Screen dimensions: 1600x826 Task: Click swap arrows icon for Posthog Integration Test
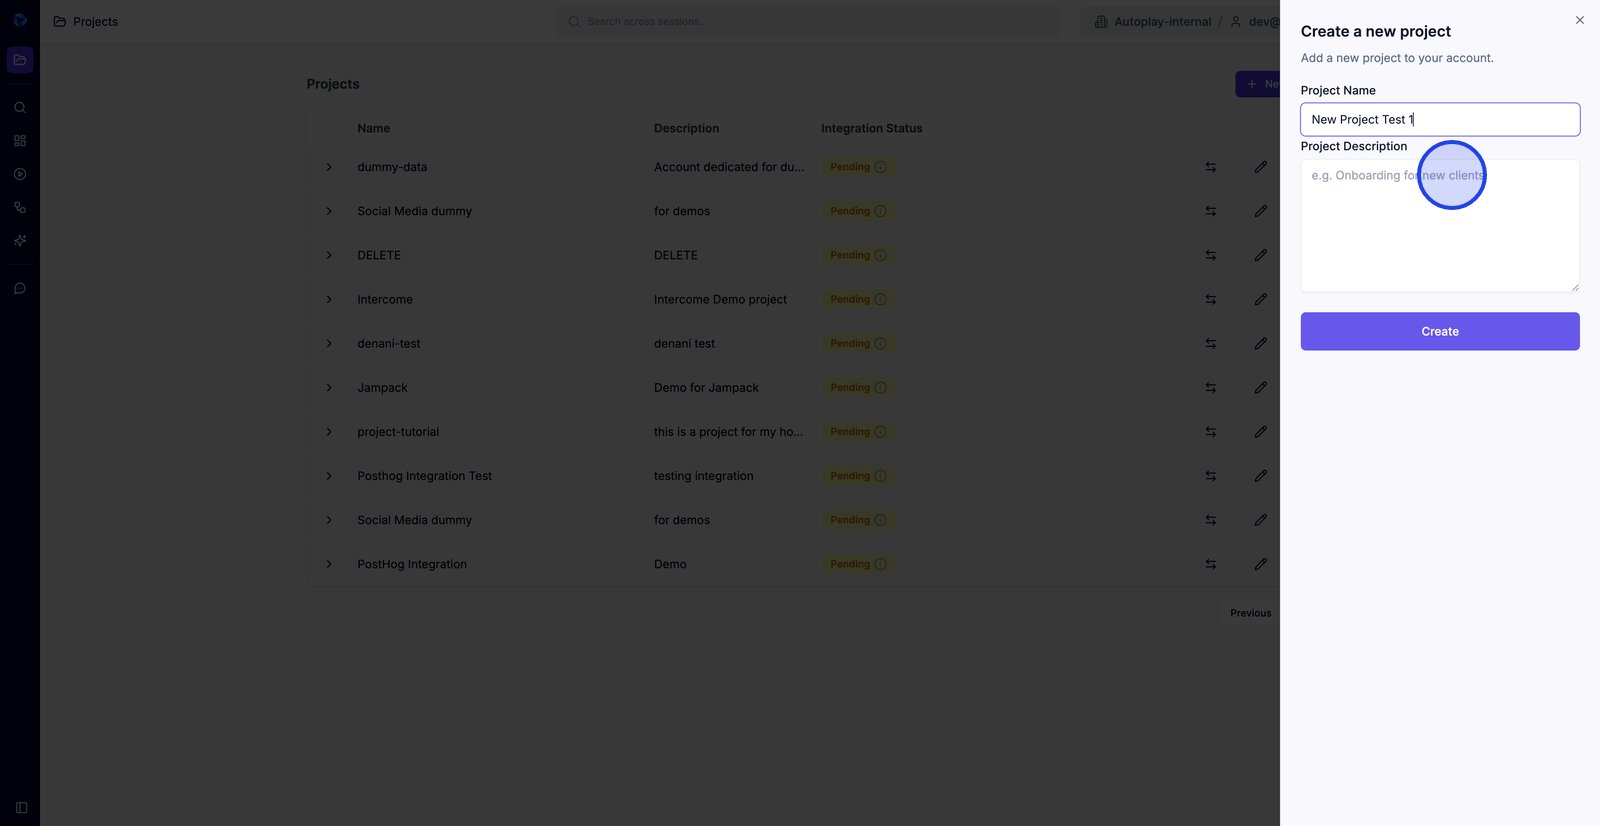pyautogui.click(x=1210, y=476)
